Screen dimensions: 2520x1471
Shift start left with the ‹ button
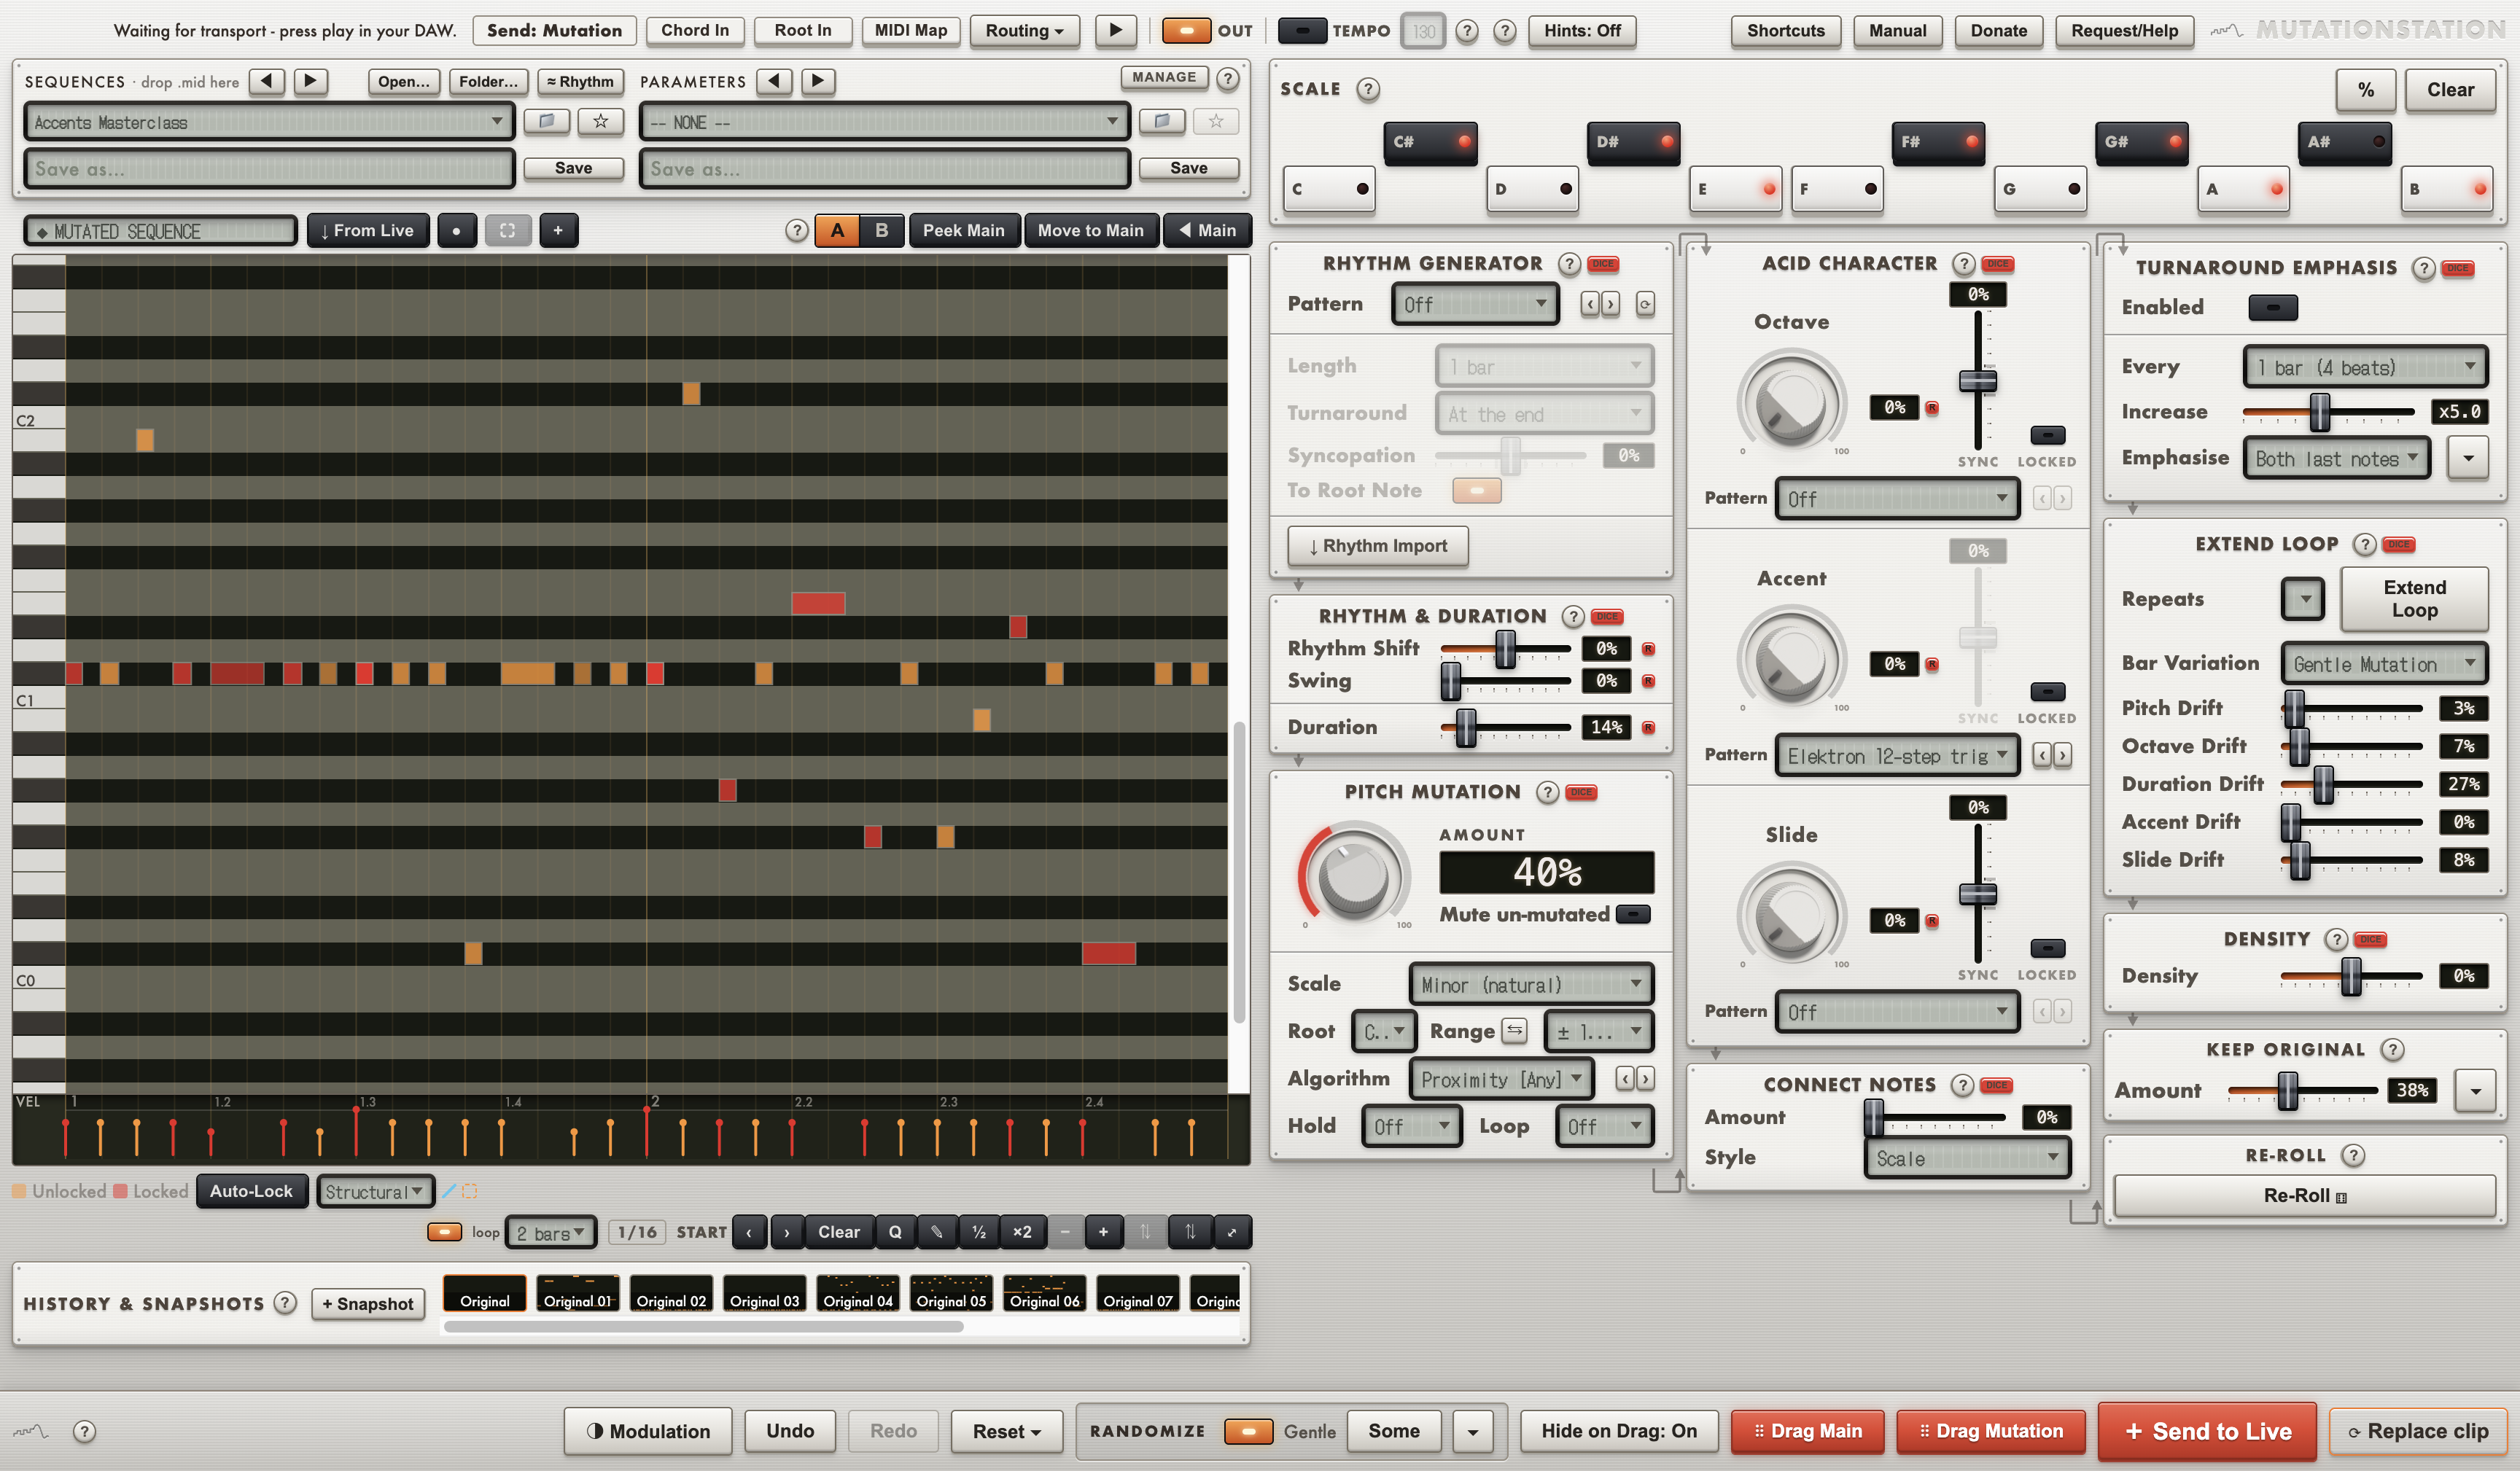tap(749, 1232)
